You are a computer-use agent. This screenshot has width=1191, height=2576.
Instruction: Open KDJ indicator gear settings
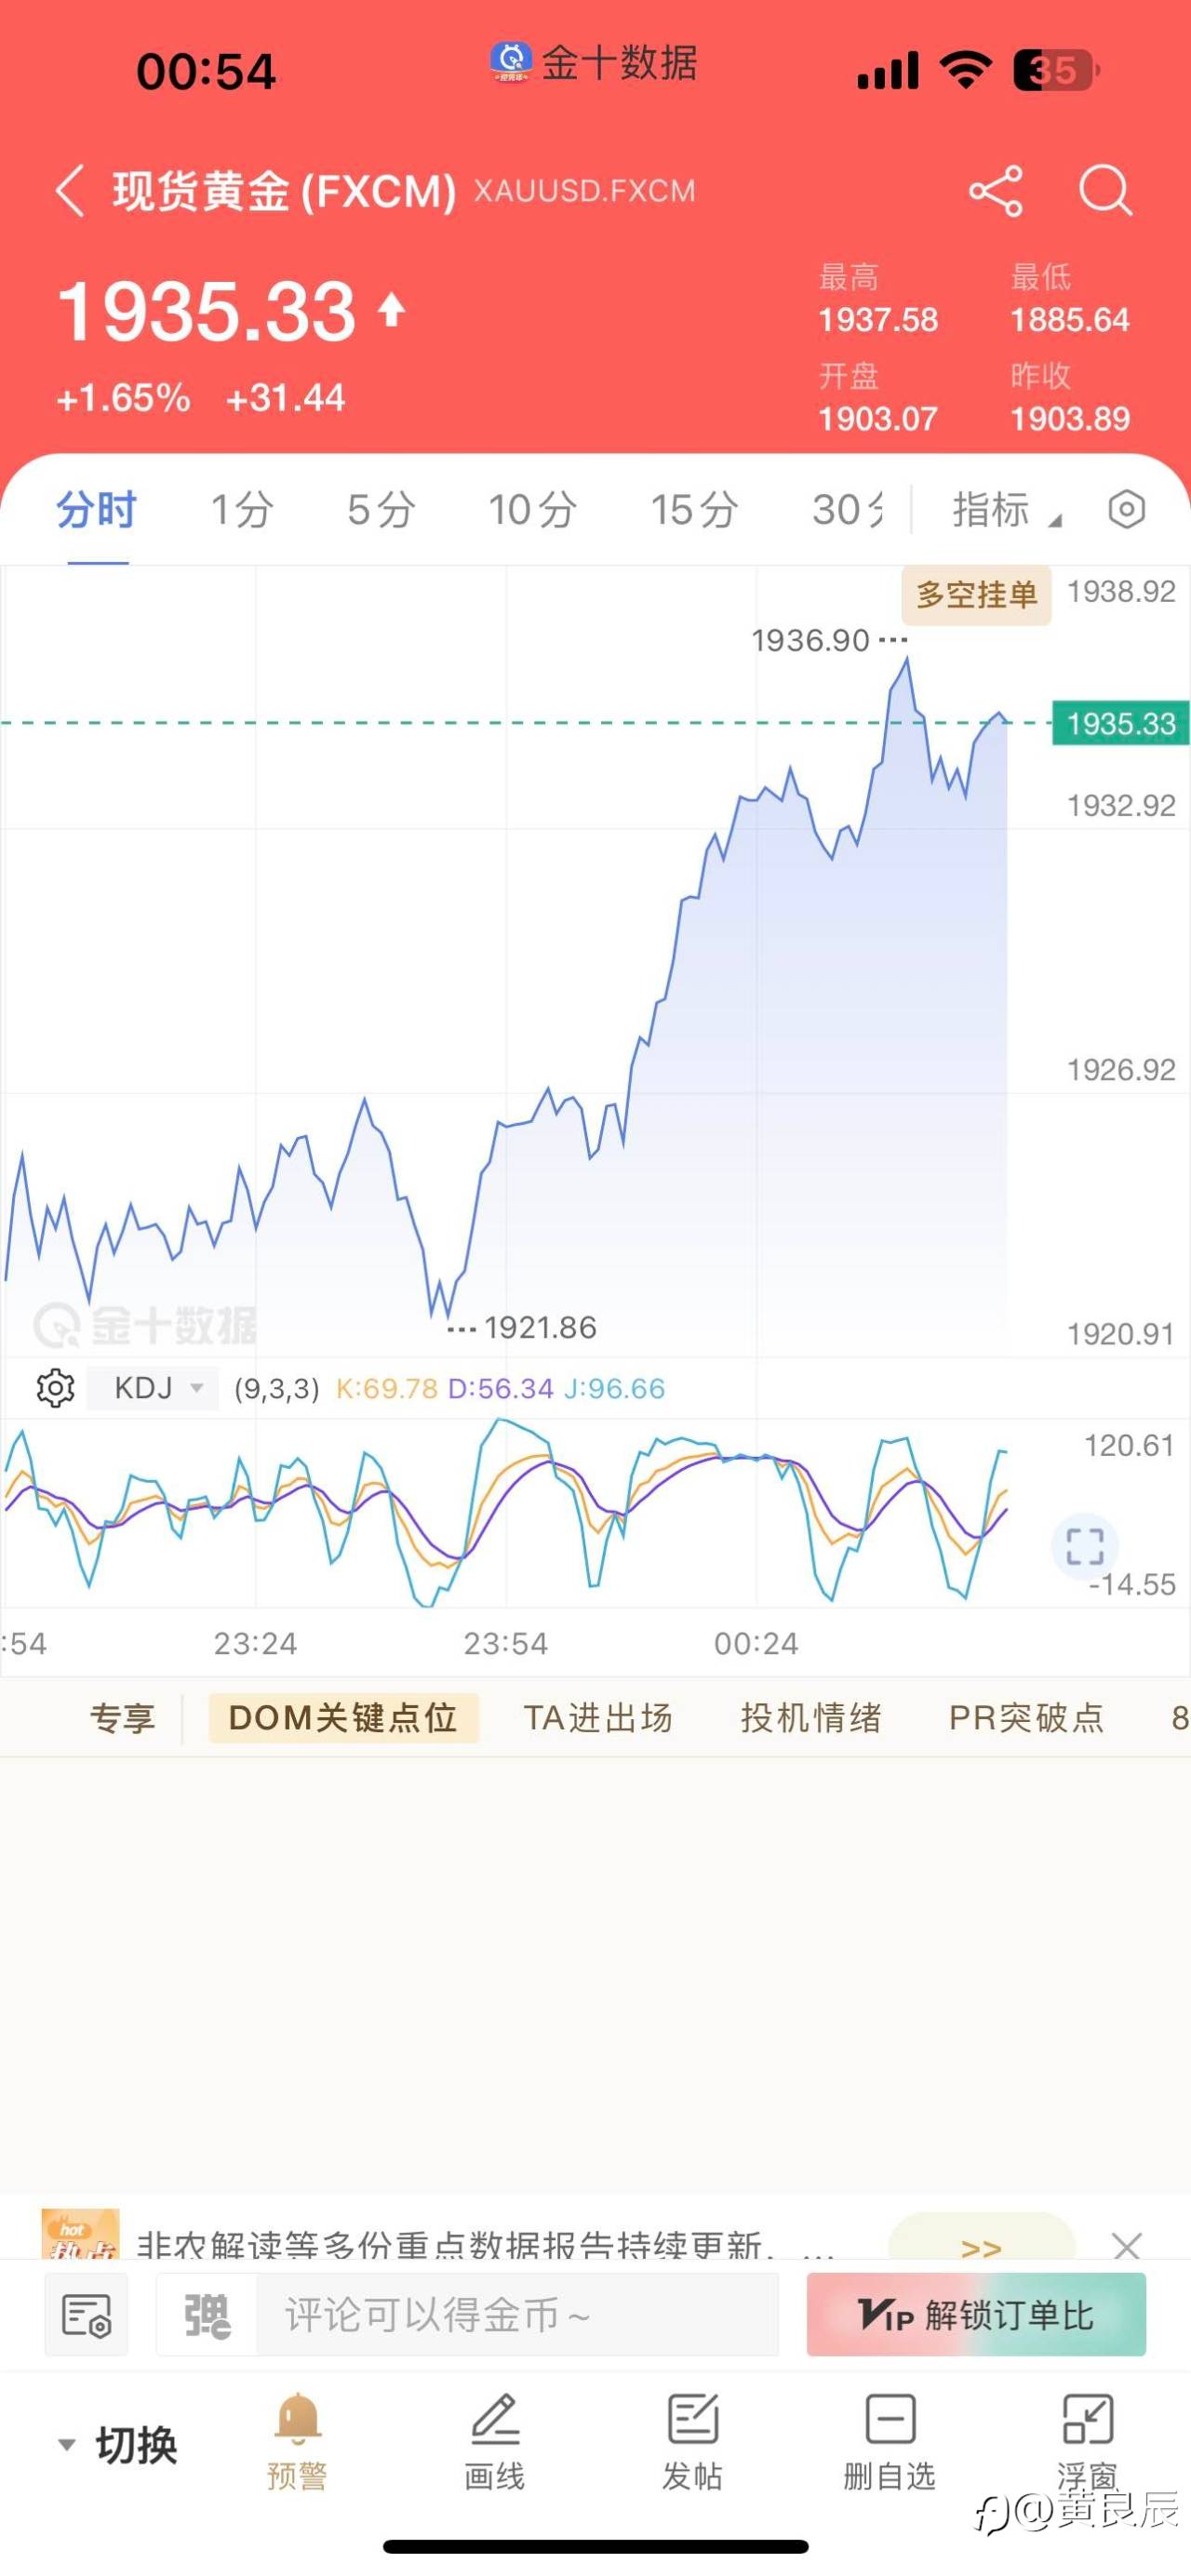(x=55, y=1388)
